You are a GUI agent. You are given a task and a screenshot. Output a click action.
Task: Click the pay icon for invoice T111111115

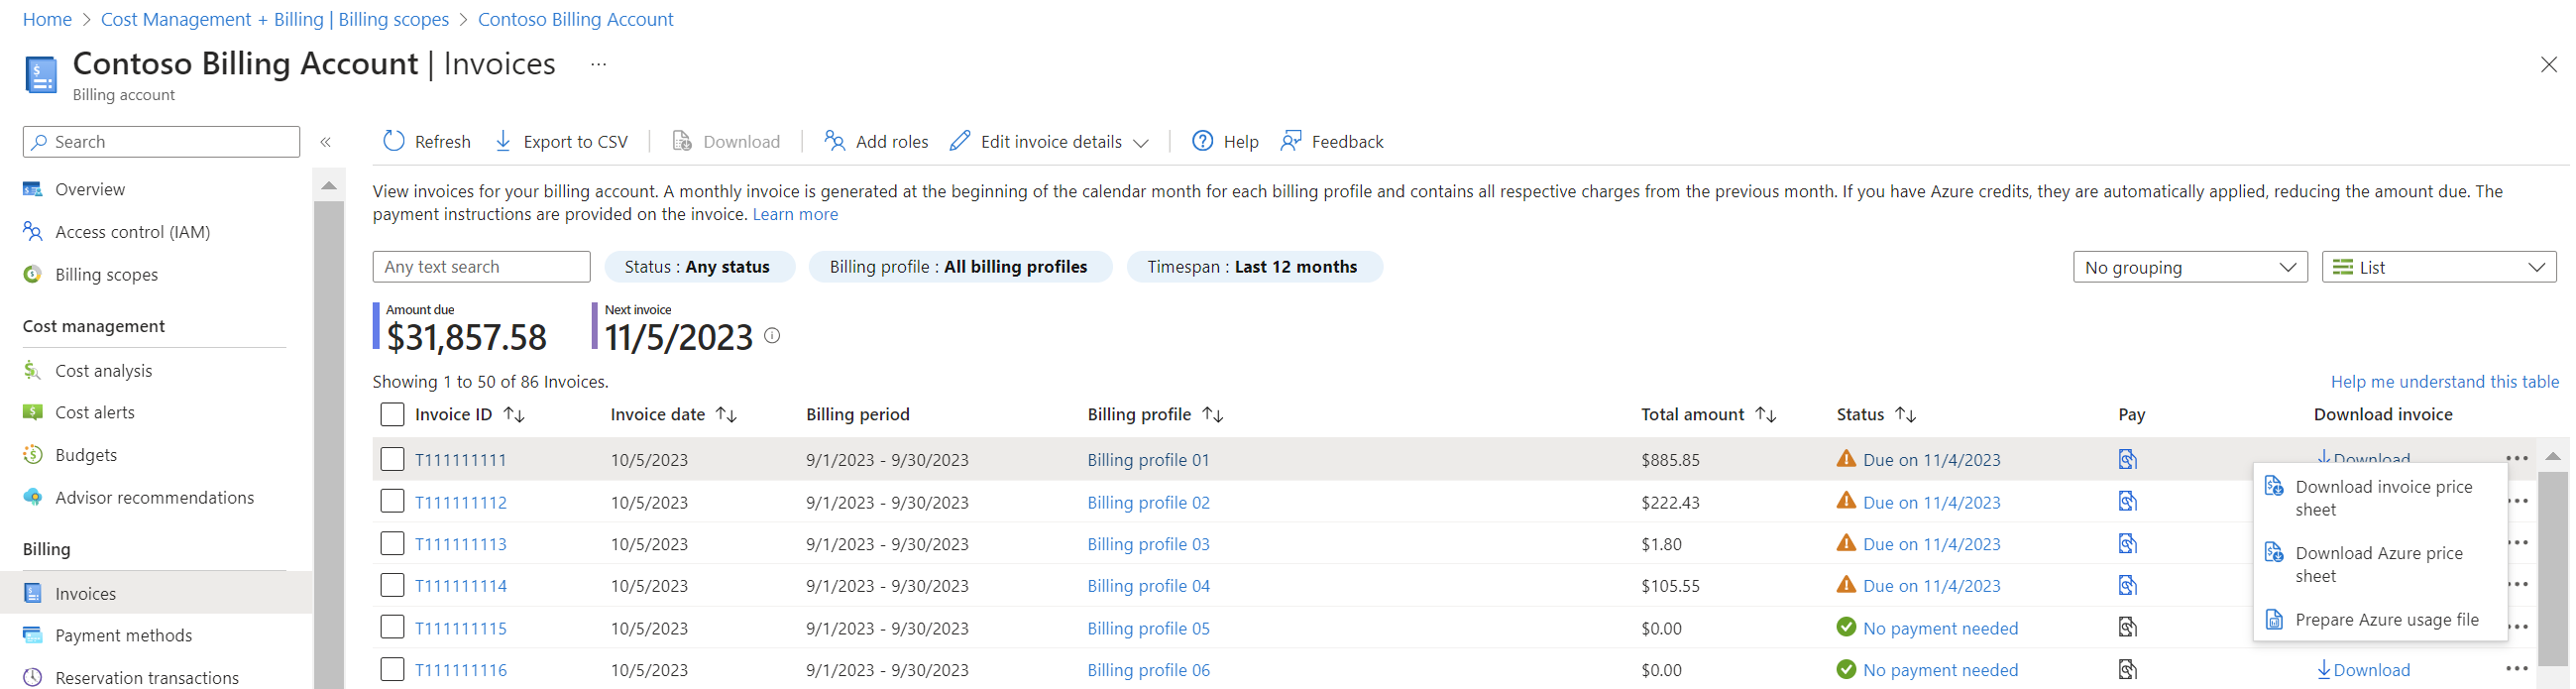coord(2127,627)
